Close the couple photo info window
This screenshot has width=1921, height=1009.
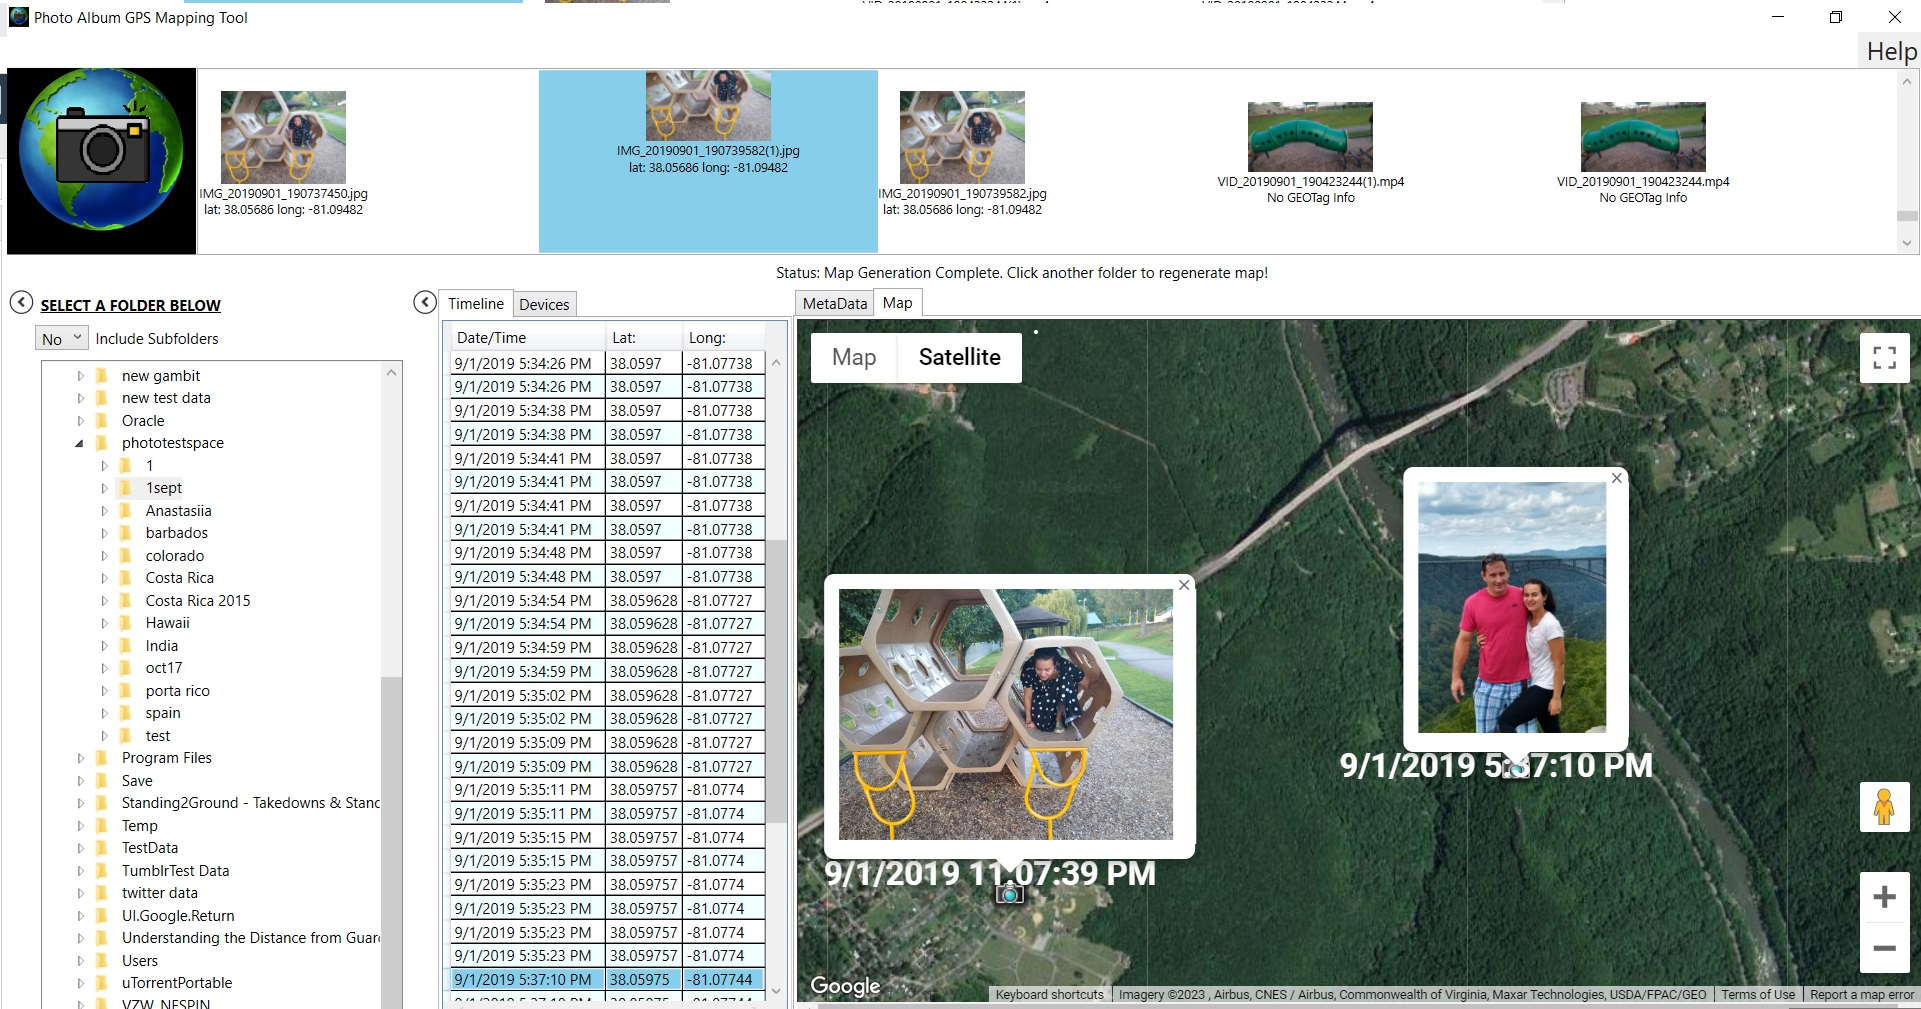[1616, 478]
